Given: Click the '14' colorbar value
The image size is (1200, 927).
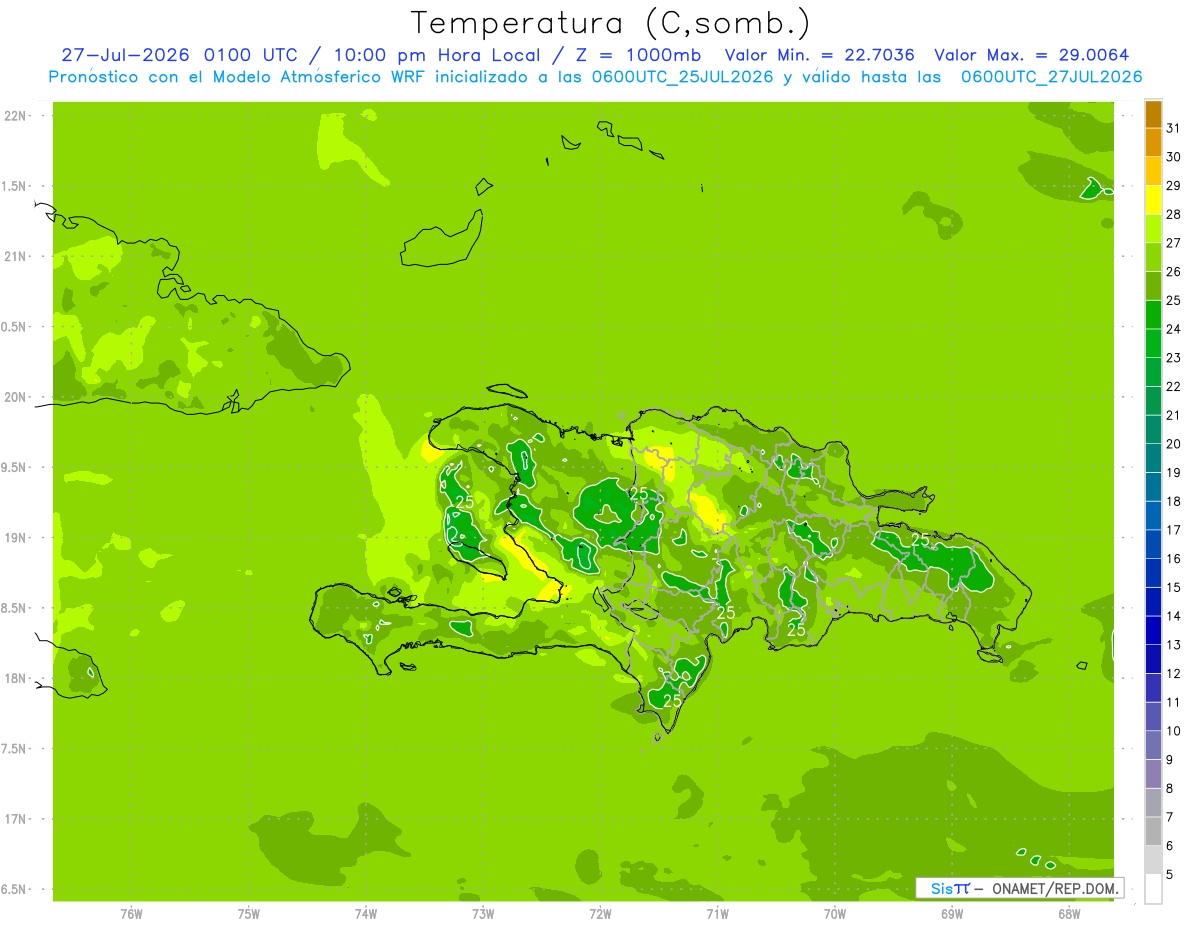Looking at the screenshot, I should pos(1173,616).
